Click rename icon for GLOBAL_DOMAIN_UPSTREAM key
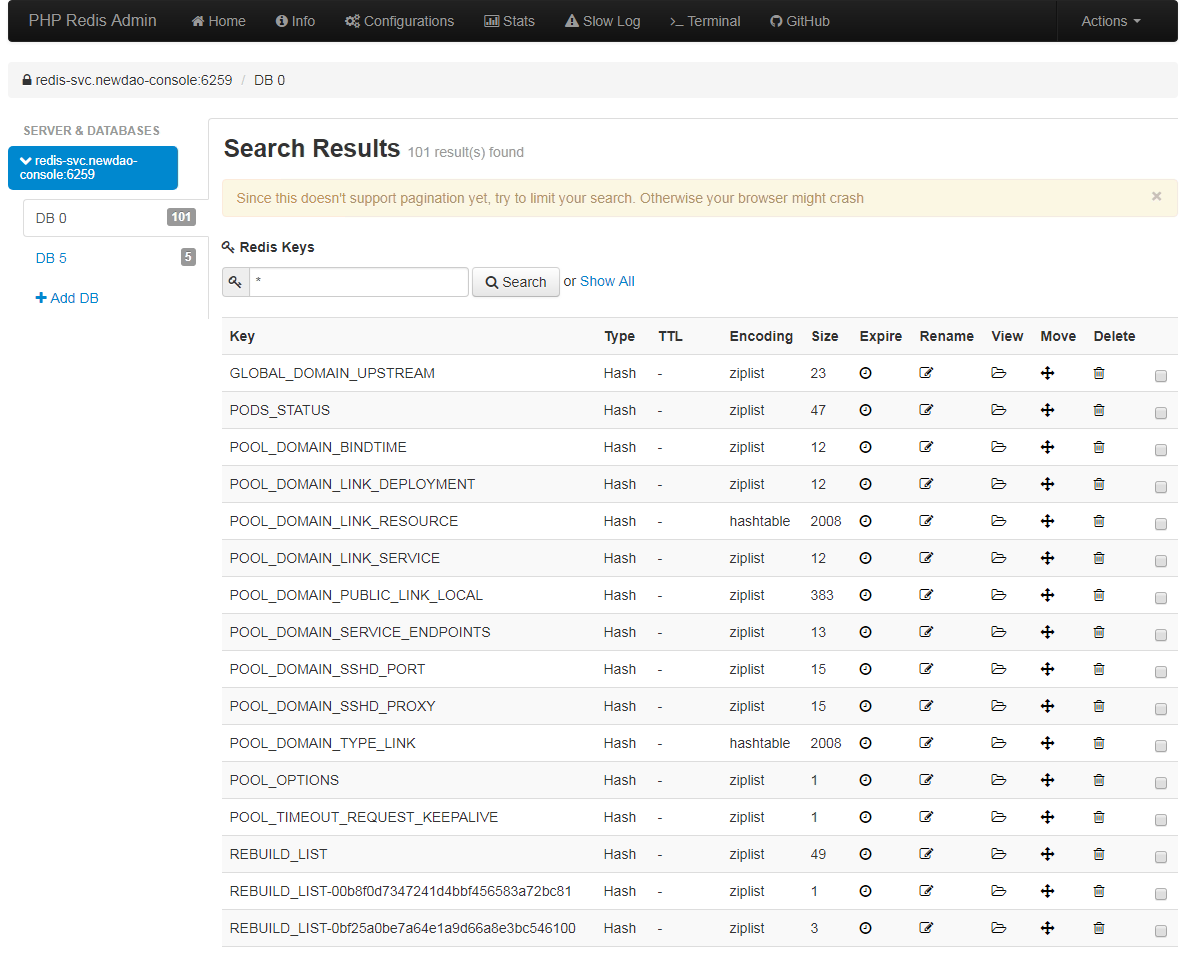The width and height of the screenshot is (1189, 953). point(926,373)
